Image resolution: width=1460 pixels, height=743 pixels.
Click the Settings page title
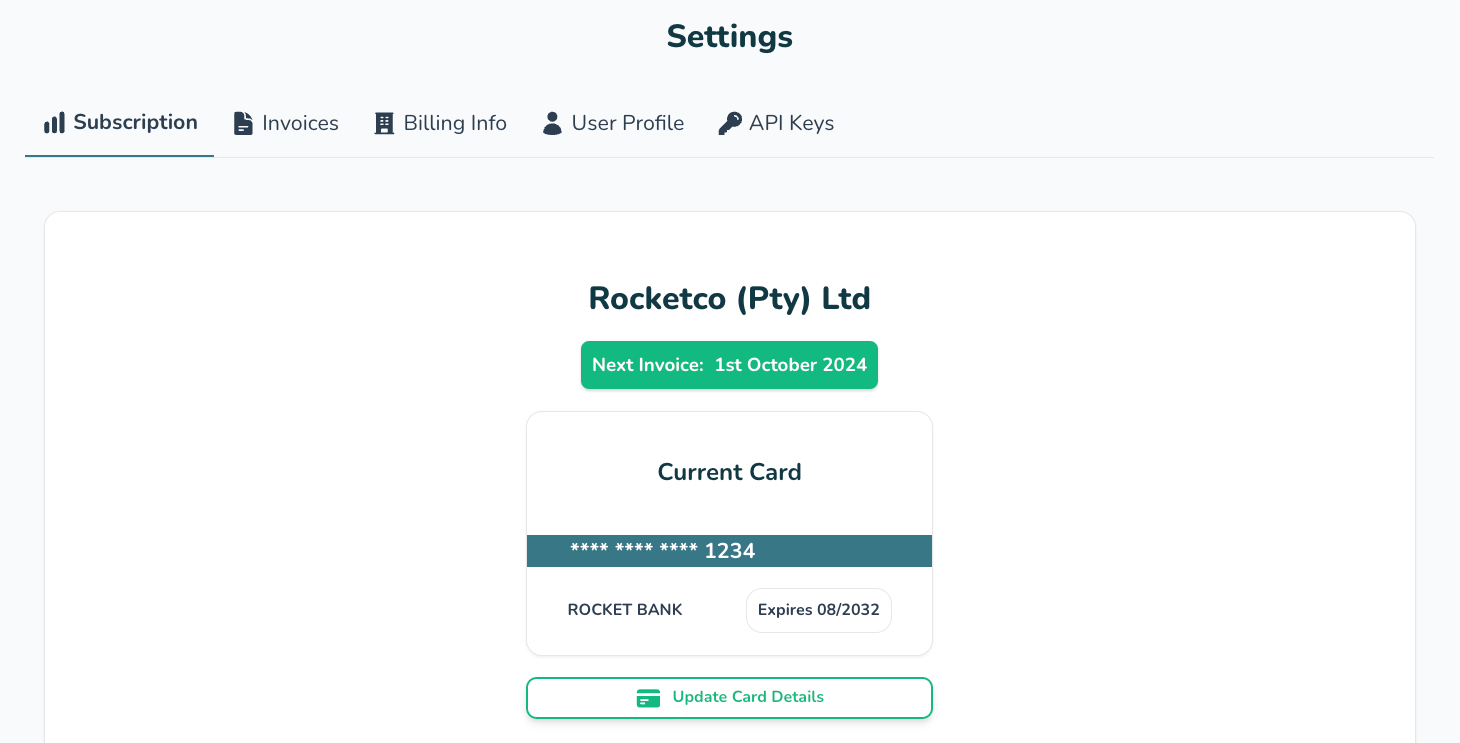(729, 37)
